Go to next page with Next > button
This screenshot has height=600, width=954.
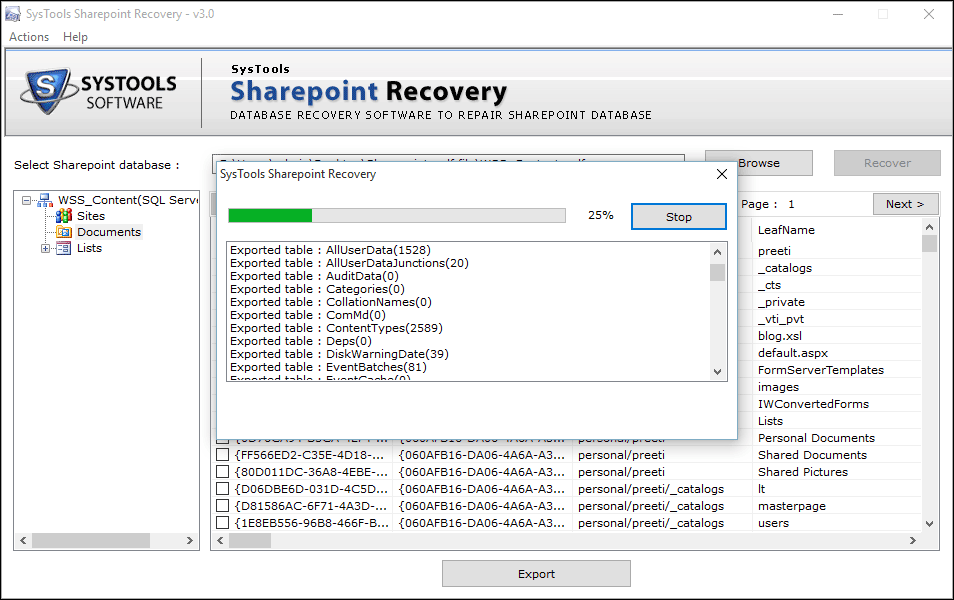coord(905,204)
